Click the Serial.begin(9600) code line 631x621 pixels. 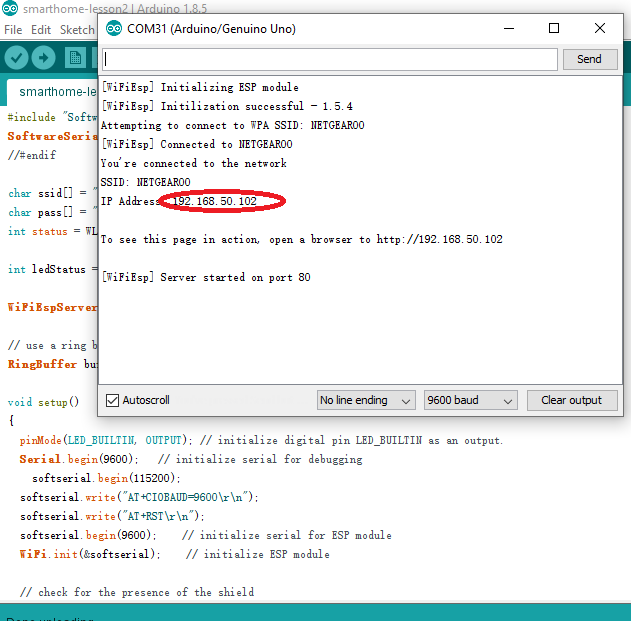(x=191, y=459)
